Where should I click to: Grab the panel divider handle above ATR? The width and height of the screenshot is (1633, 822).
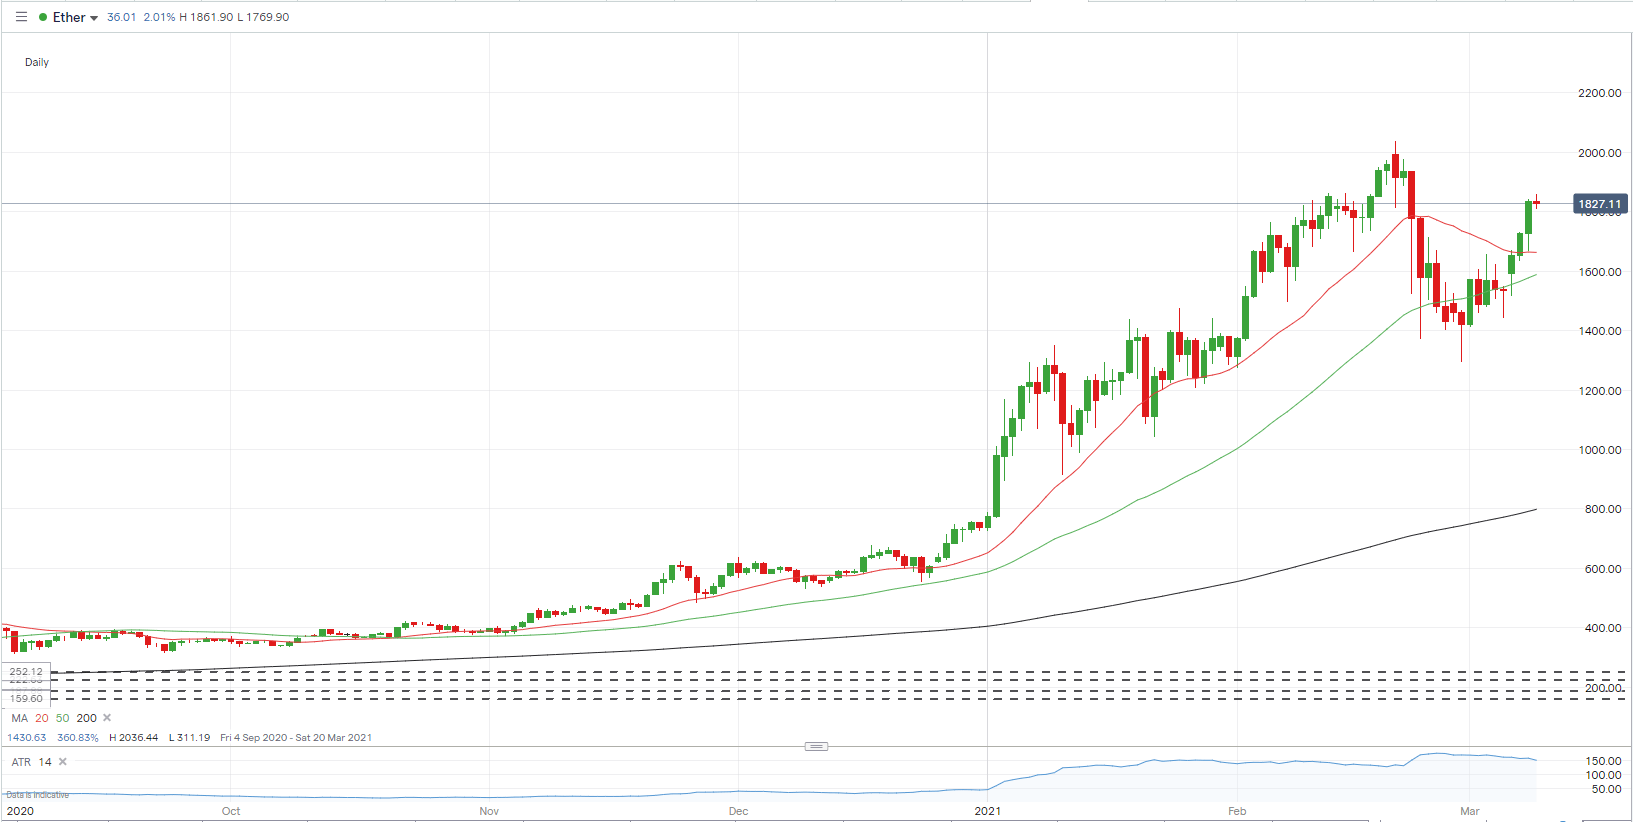817,746
